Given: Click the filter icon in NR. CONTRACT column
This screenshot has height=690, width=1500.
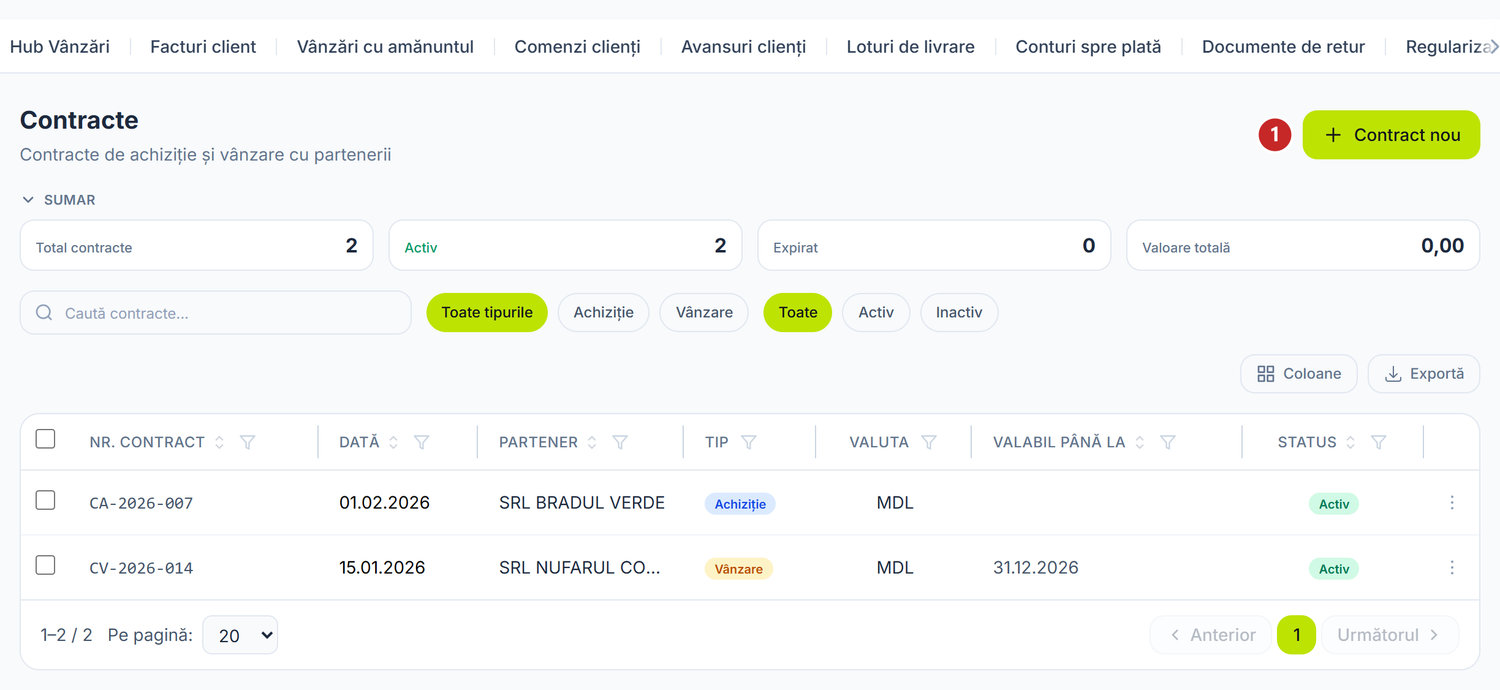Looking at the screenshot, I should (x=248, y=442).
